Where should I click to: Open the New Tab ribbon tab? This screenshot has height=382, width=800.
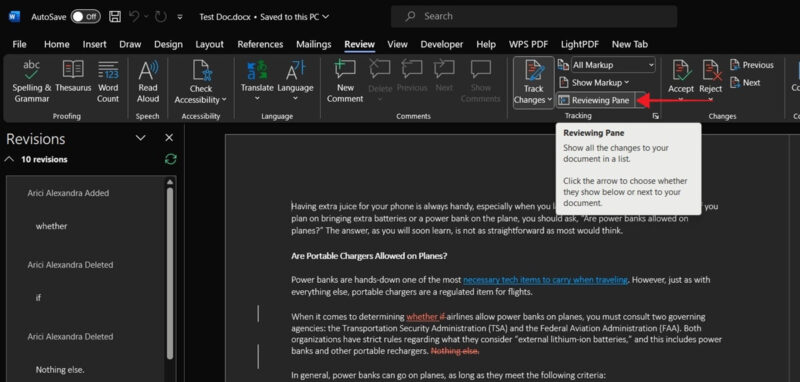[630, 44]
